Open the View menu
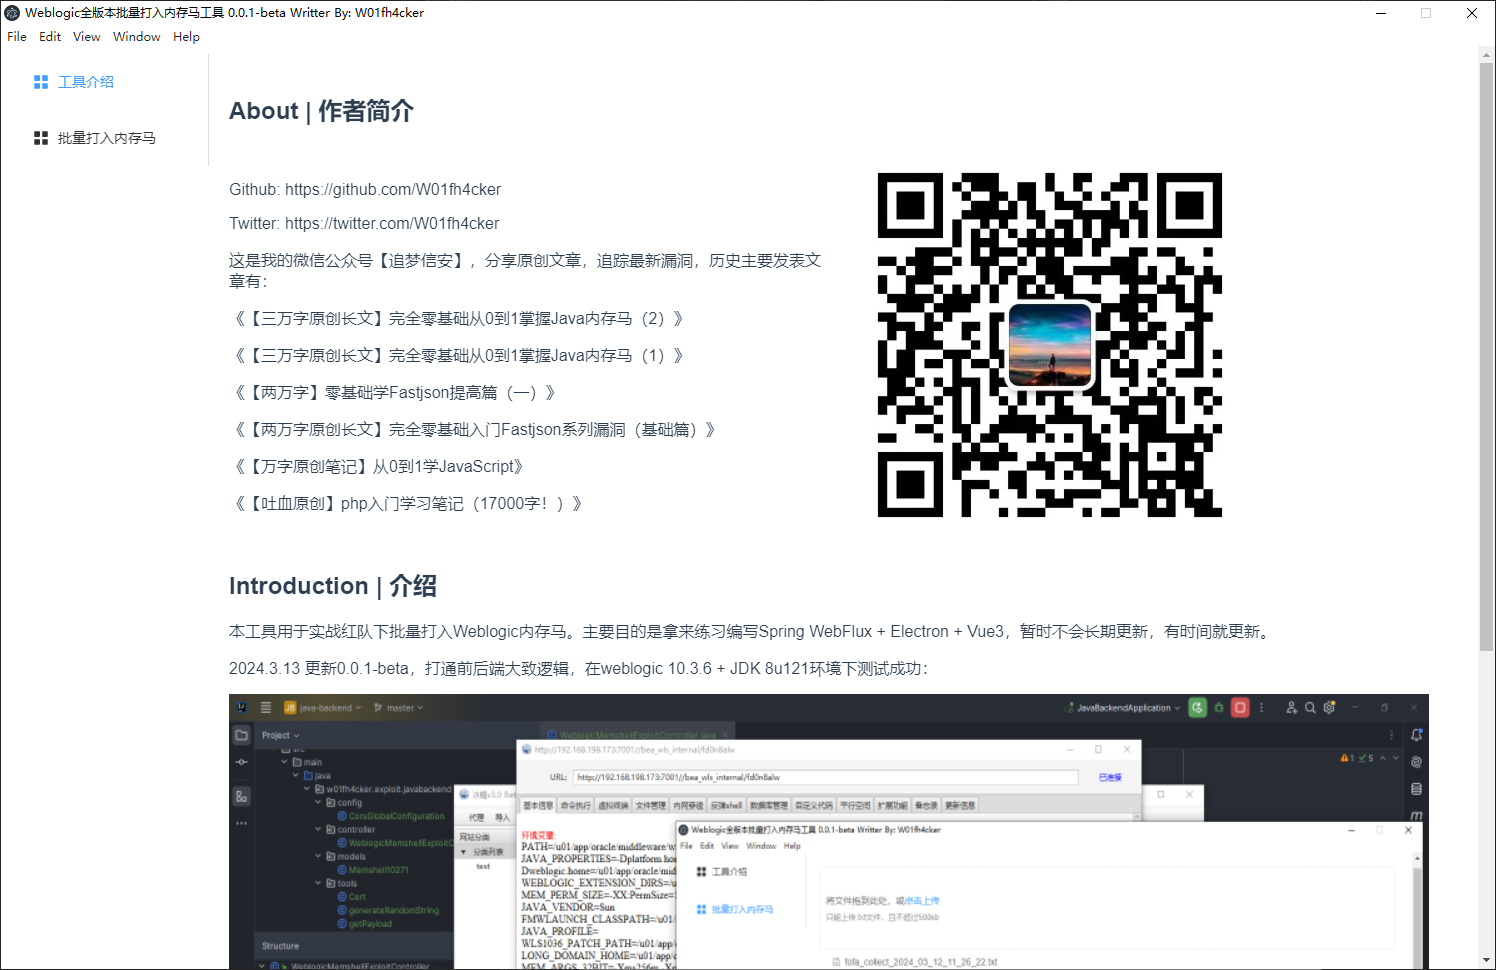The height and width of the screenshot is (970, 1496). tap(87, 37)
